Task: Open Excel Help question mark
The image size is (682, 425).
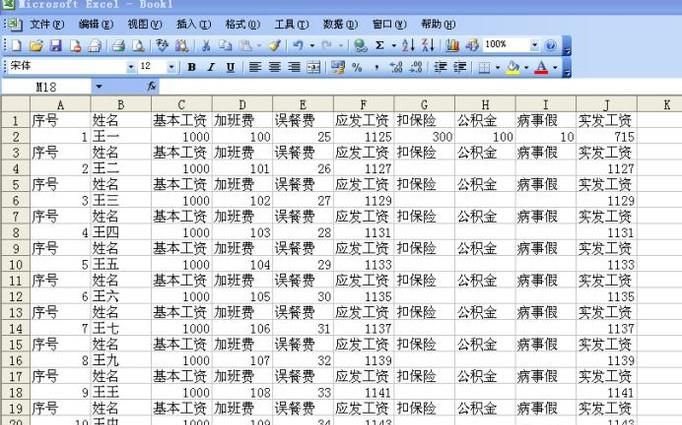Action: (550, 45)
